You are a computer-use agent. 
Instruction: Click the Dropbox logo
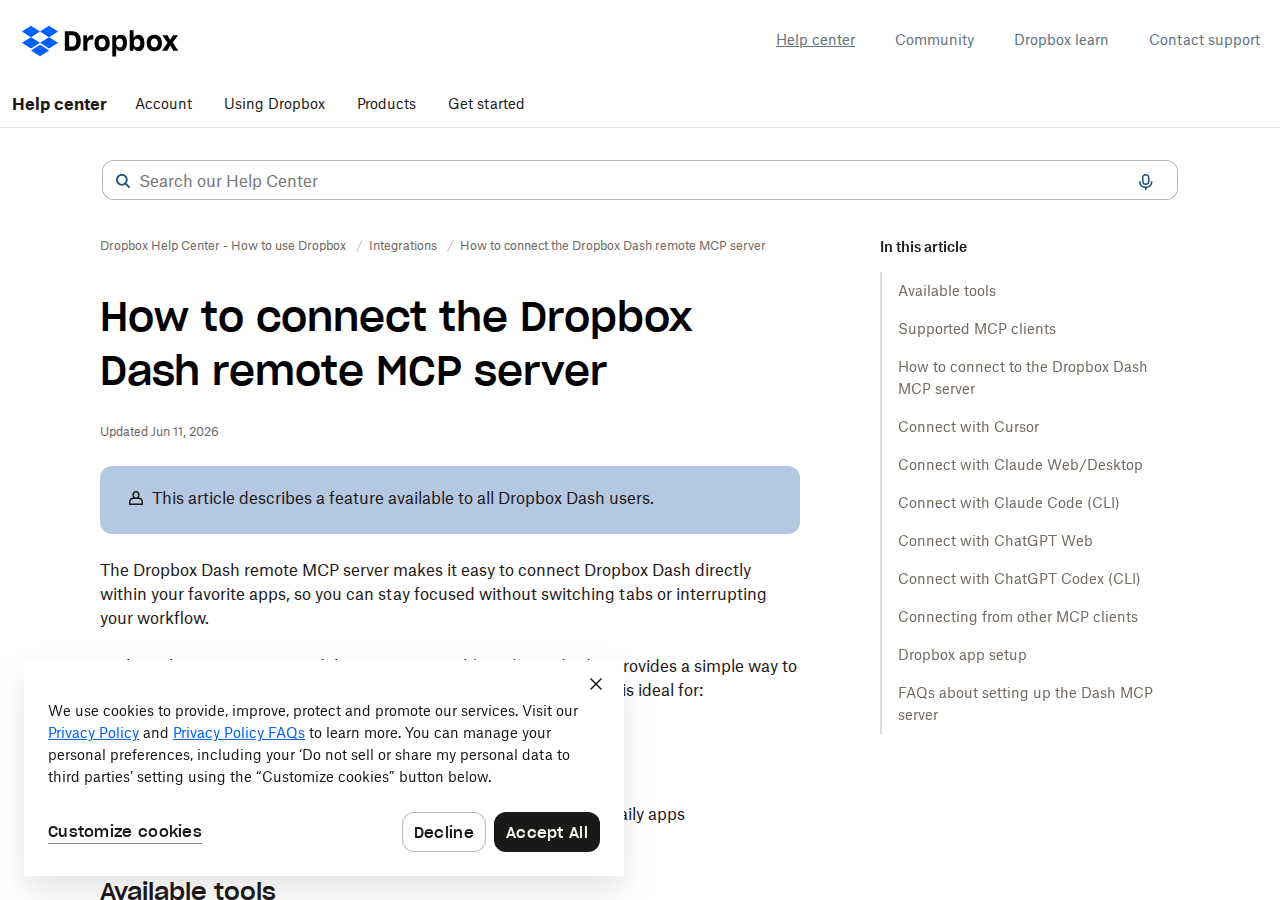point(100,41)
